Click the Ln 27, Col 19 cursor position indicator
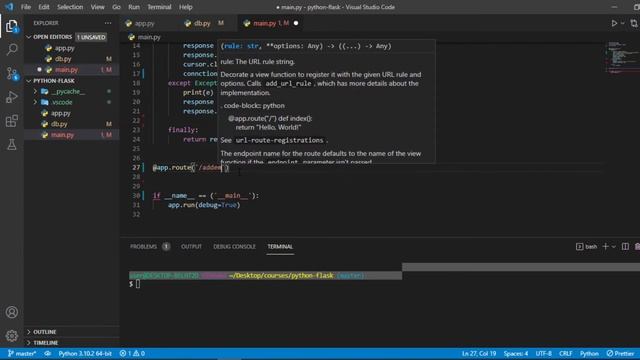640x360 pixels. 479,353
